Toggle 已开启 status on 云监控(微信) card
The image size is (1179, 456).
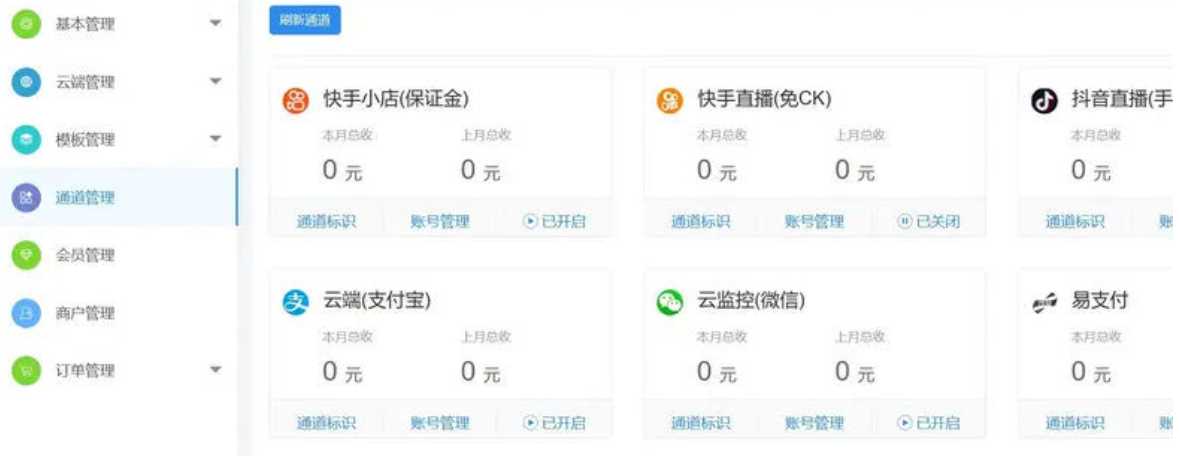929,423
